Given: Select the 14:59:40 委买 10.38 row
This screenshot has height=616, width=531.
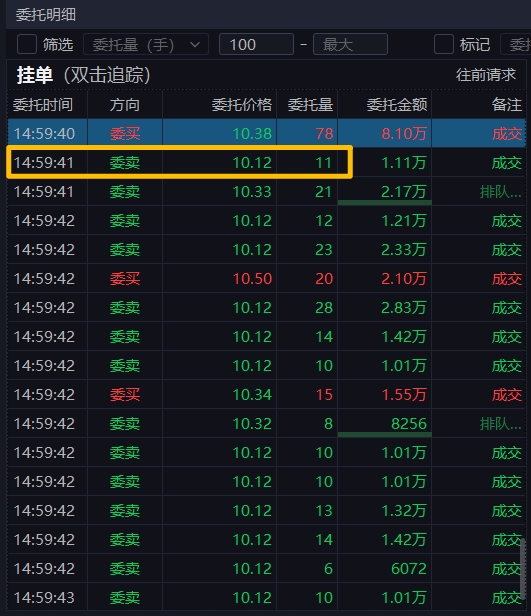Looking at the screenshot, I should click(x=266, y=133).
